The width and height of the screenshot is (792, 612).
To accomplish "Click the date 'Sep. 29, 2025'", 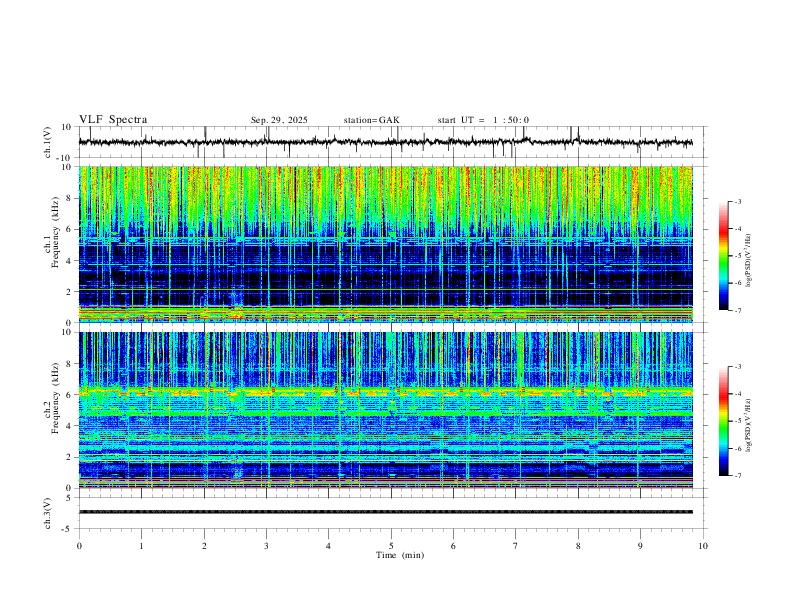I will (x=279, y=120).
